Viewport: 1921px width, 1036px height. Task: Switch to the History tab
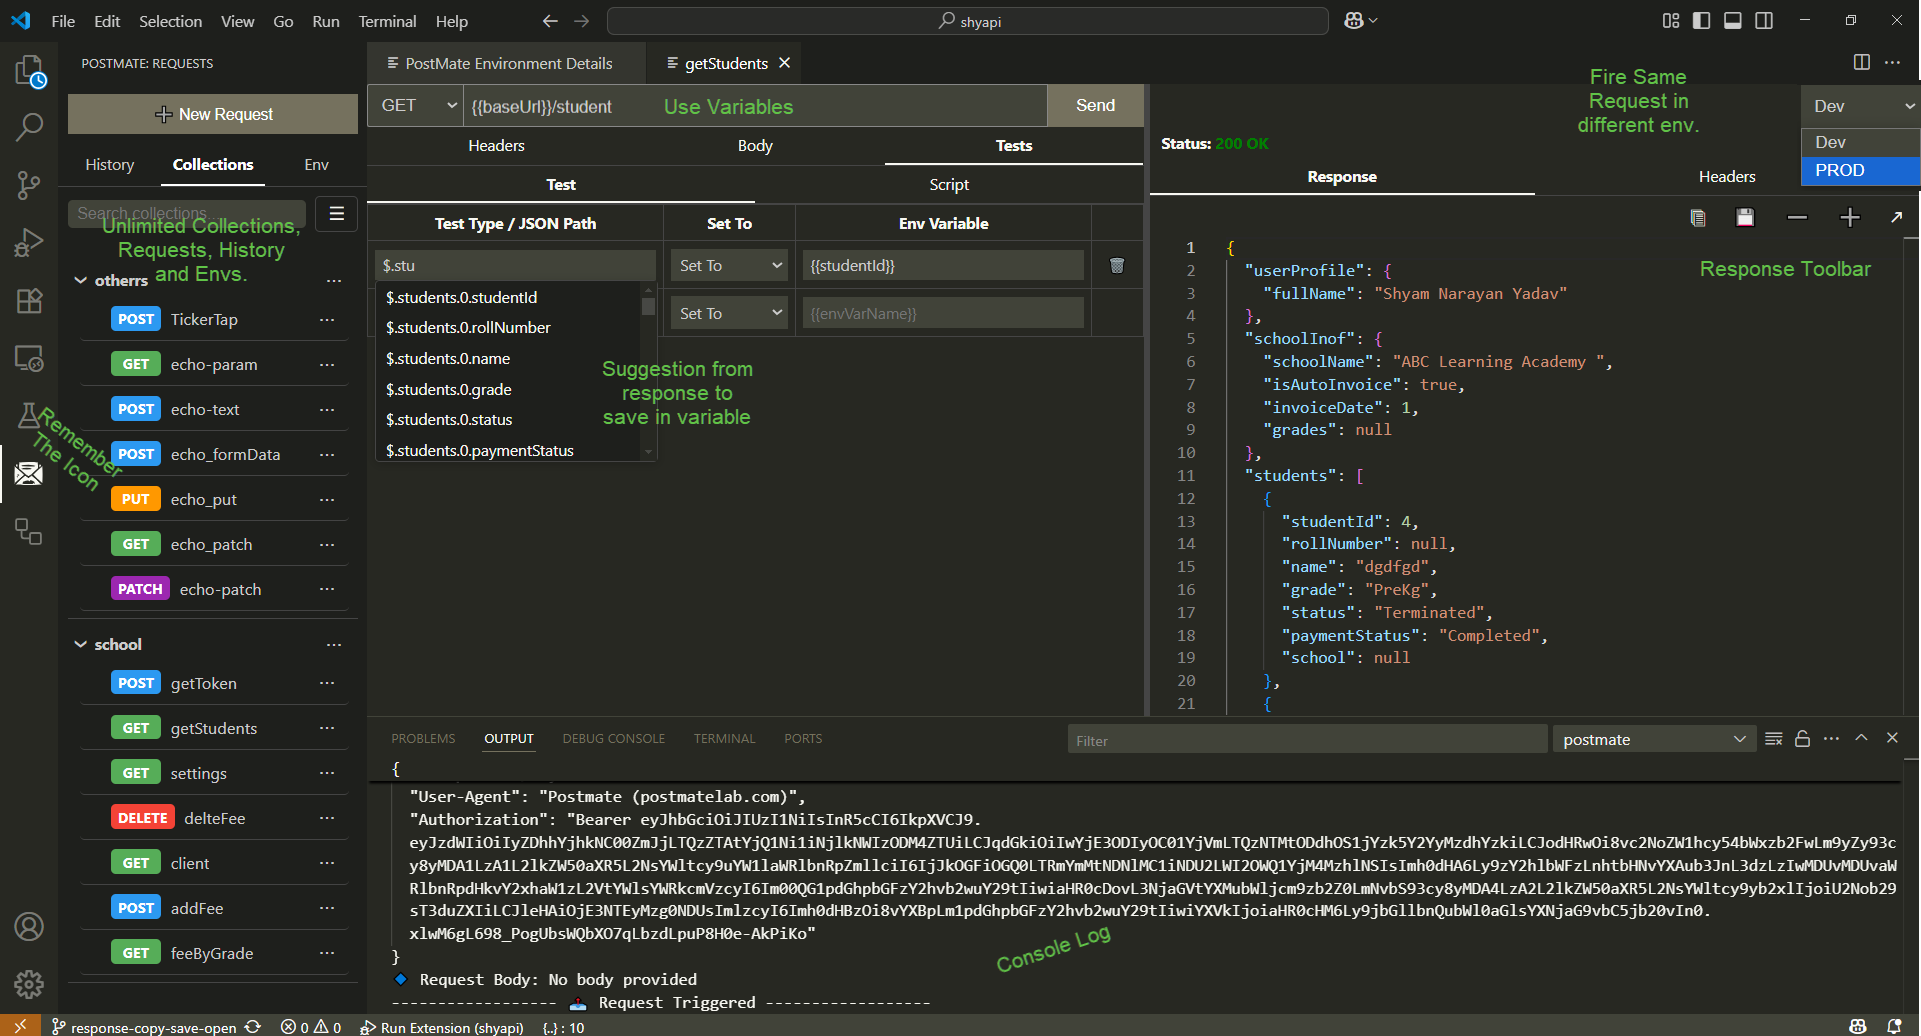coord(109,164)
